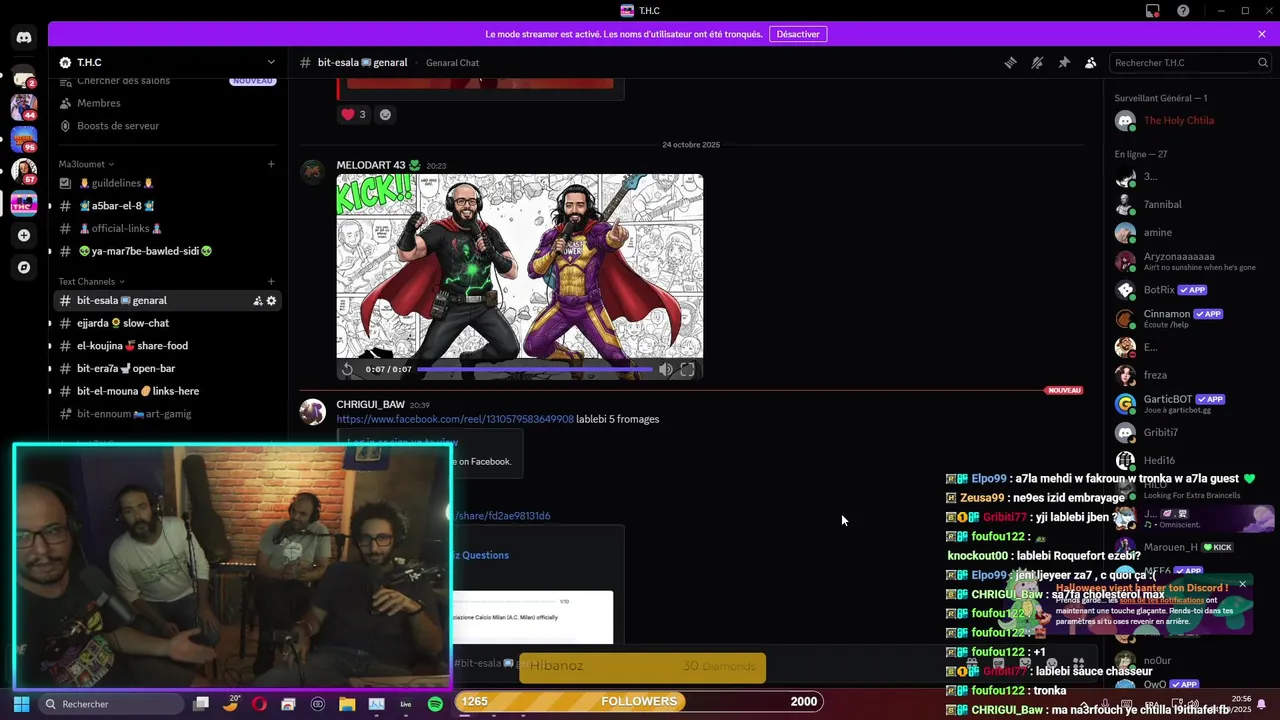Expand the video to fullscreen
The image size is (1280, 720).
pos(688,369)
